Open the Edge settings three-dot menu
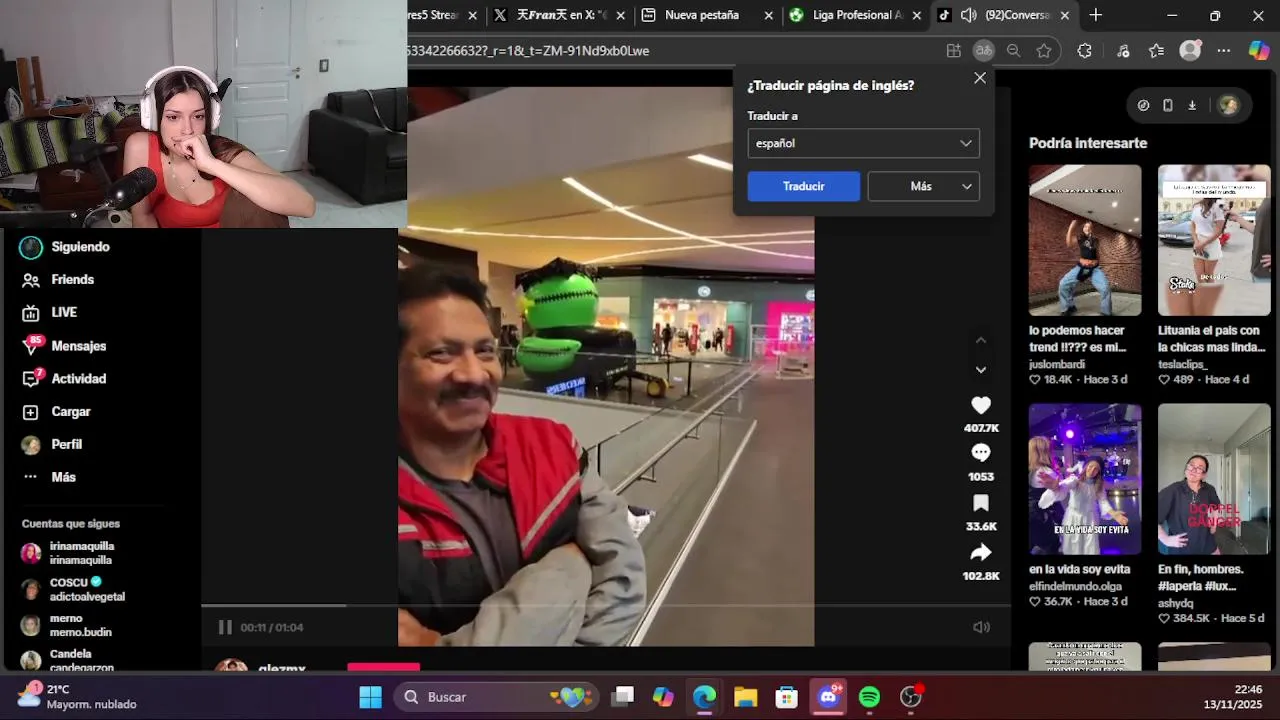This screenshot has width=1280, height=720. (1224, 51)
